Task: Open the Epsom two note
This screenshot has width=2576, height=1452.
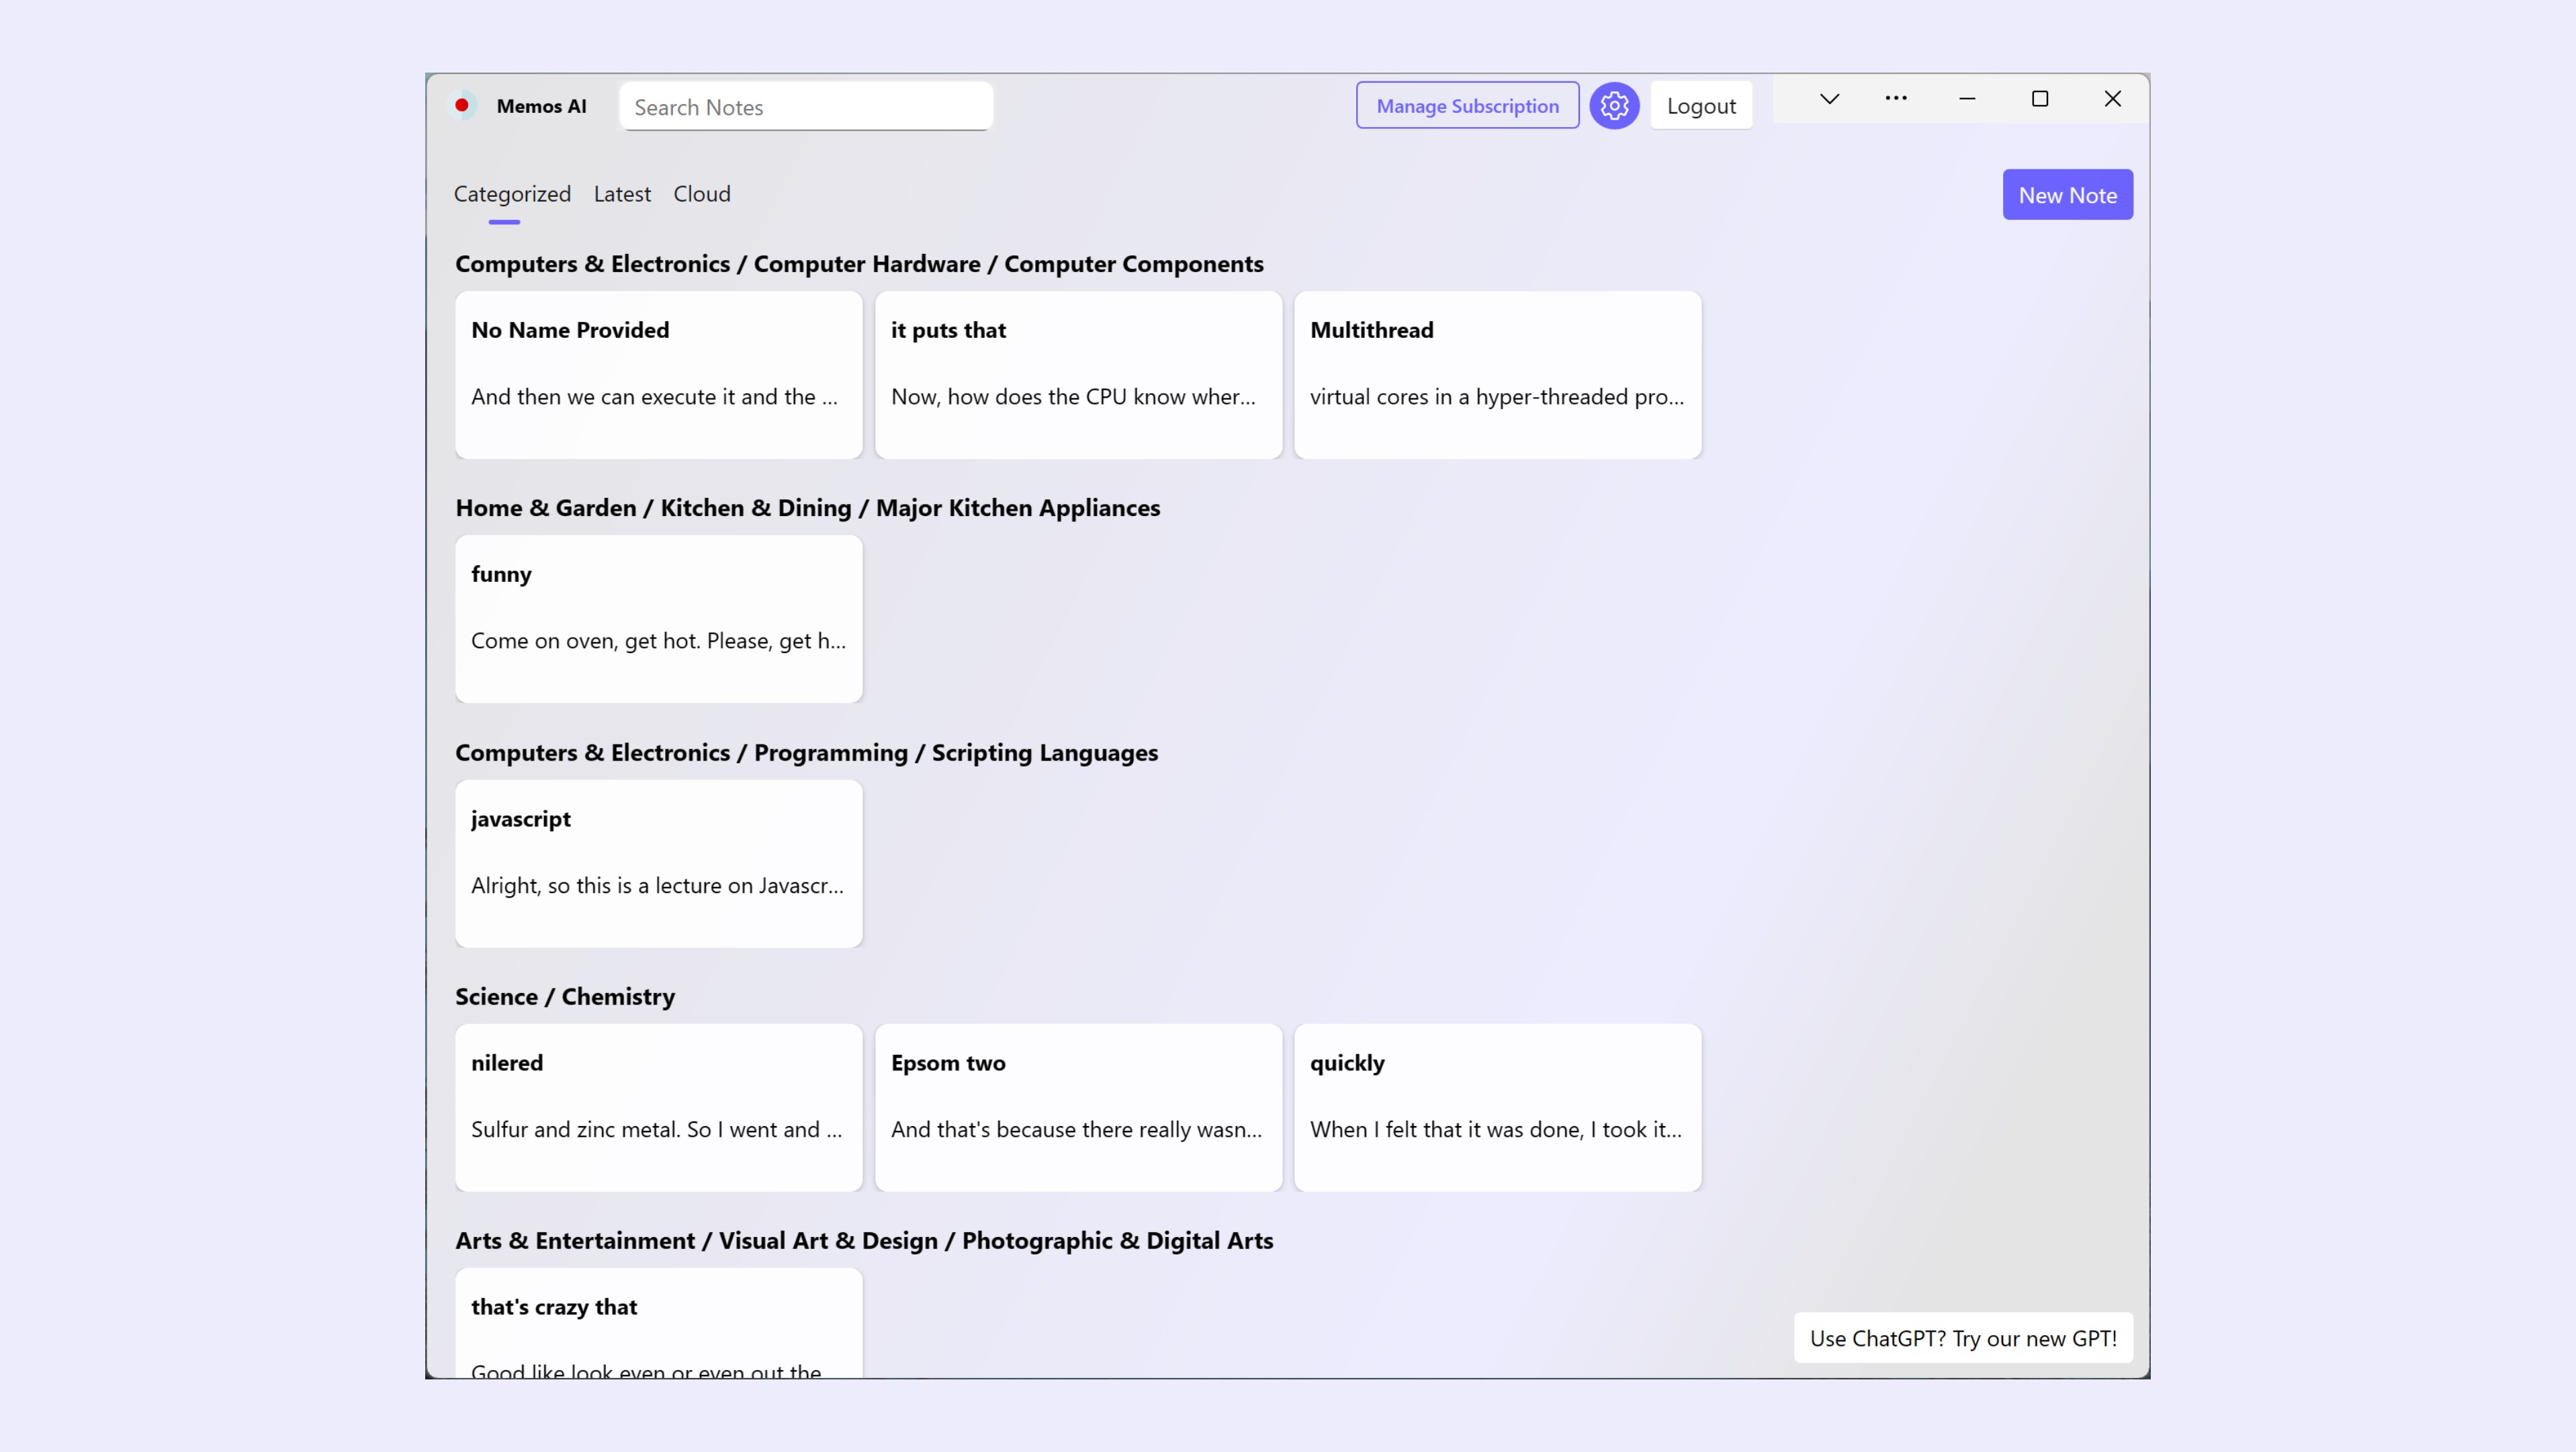Action: [x=1077, y=1107]
